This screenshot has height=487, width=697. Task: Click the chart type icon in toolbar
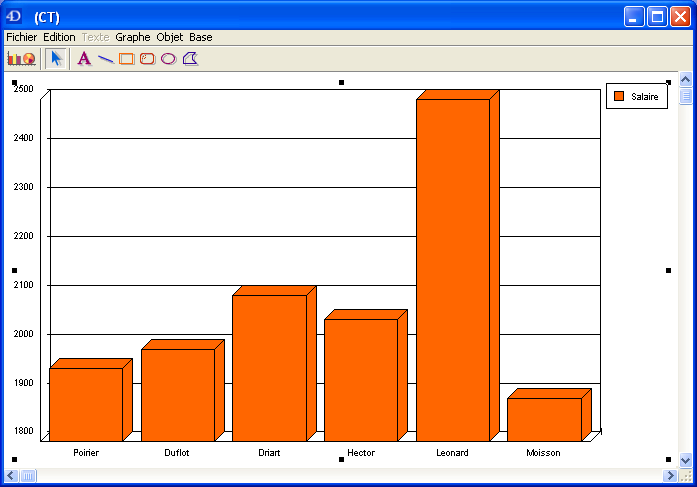(21, 58)
